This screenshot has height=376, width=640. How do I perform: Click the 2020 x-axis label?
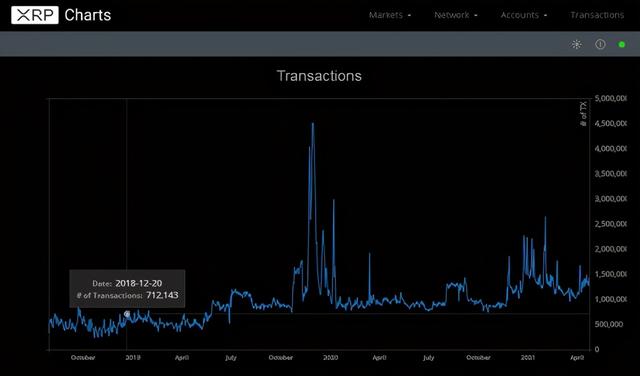pyautogui.click(x=330, y=358)
